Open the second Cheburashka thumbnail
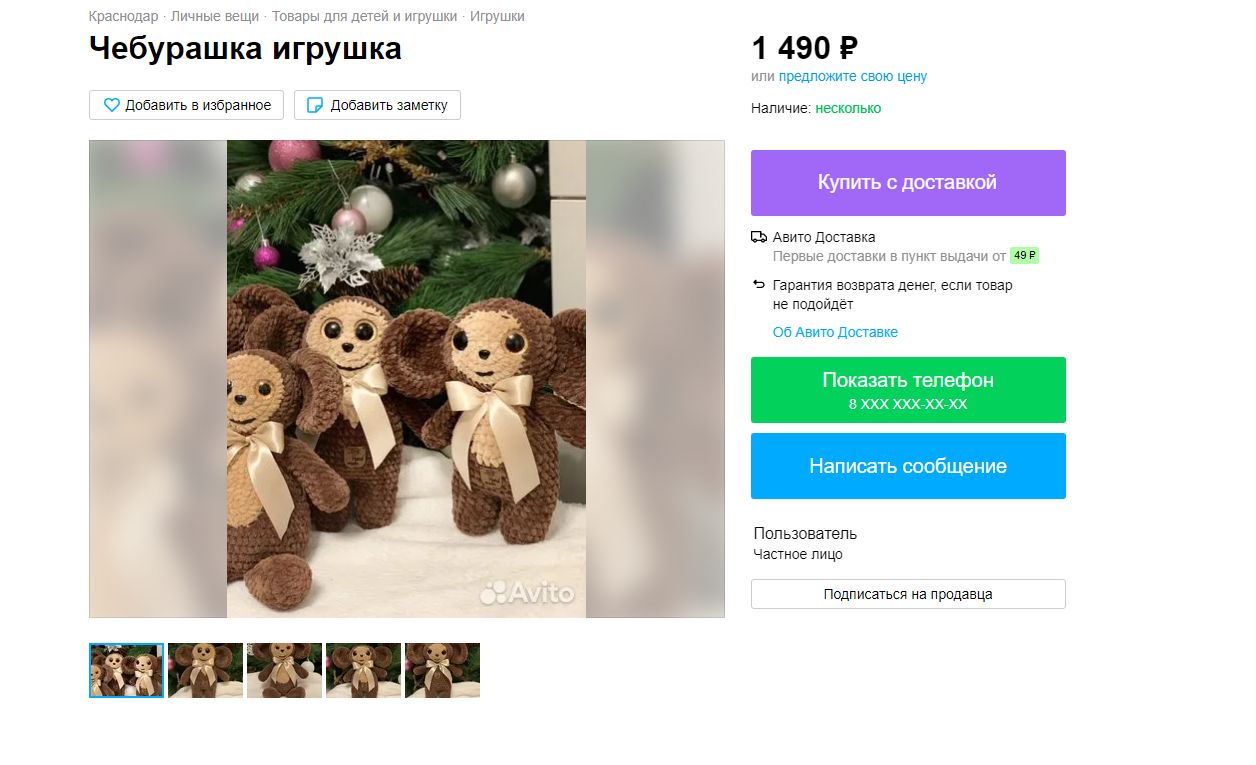This screenshot has width=1256, height=765. (x=205, y=670)
